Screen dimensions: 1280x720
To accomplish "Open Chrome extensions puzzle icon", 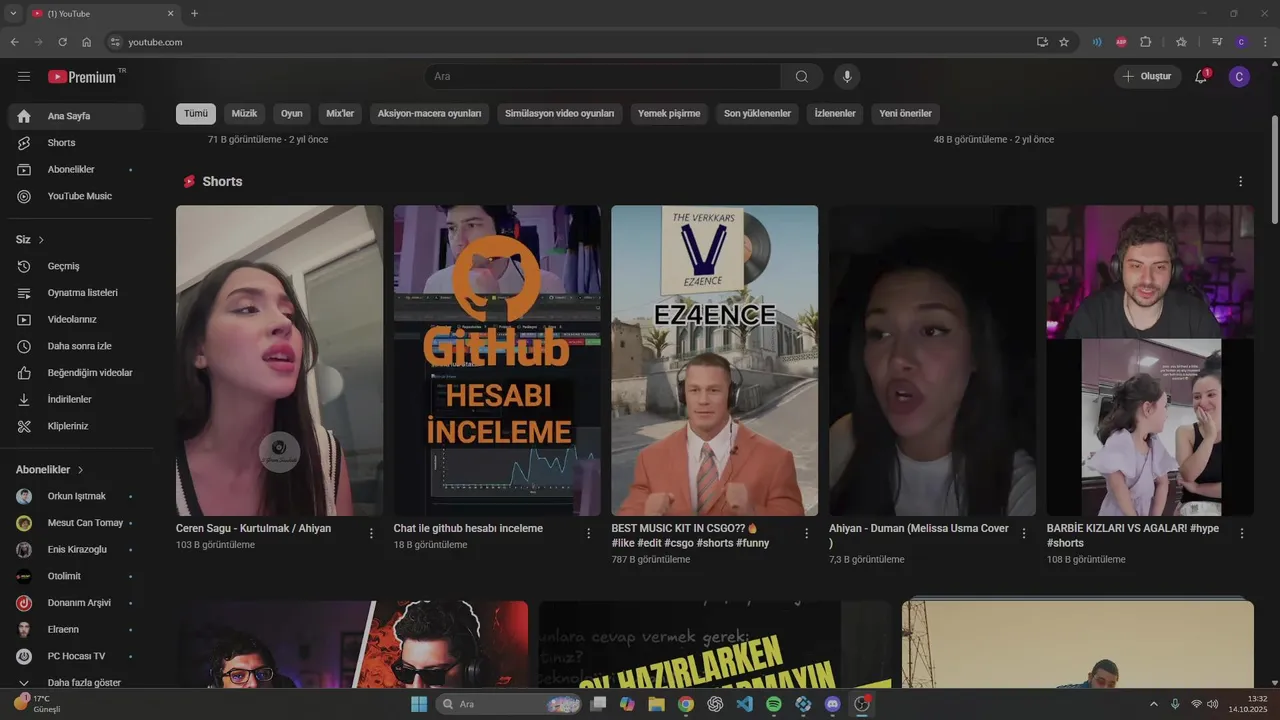I will coord(1146,42).
